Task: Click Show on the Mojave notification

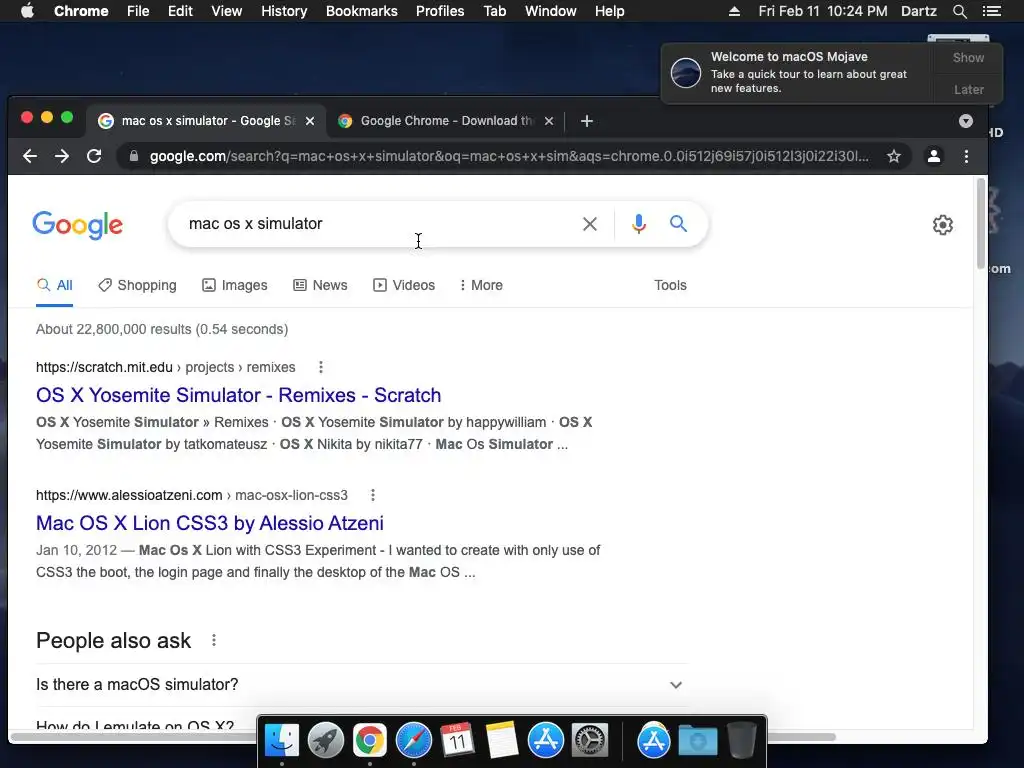Action: click(968, 57)
